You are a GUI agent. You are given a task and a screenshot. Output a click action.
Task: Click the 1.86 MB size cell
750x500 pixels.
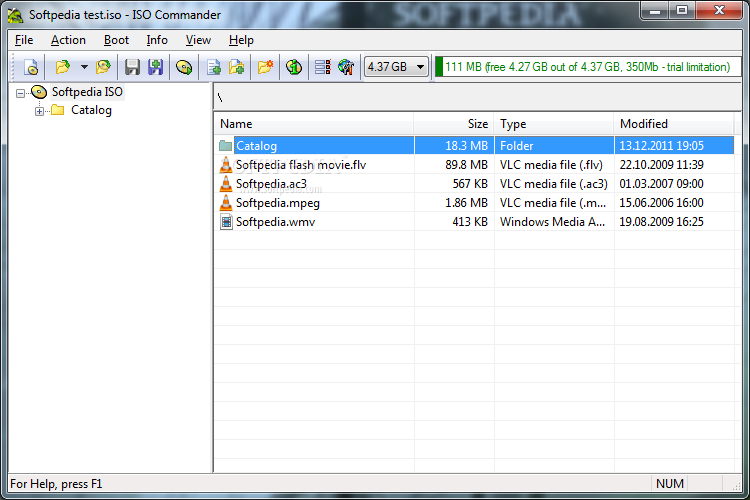[x=466, y=203]
